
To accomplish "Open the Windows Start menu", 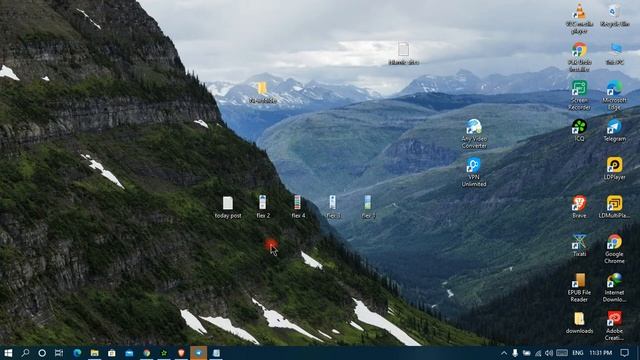I will pos(8,353).
